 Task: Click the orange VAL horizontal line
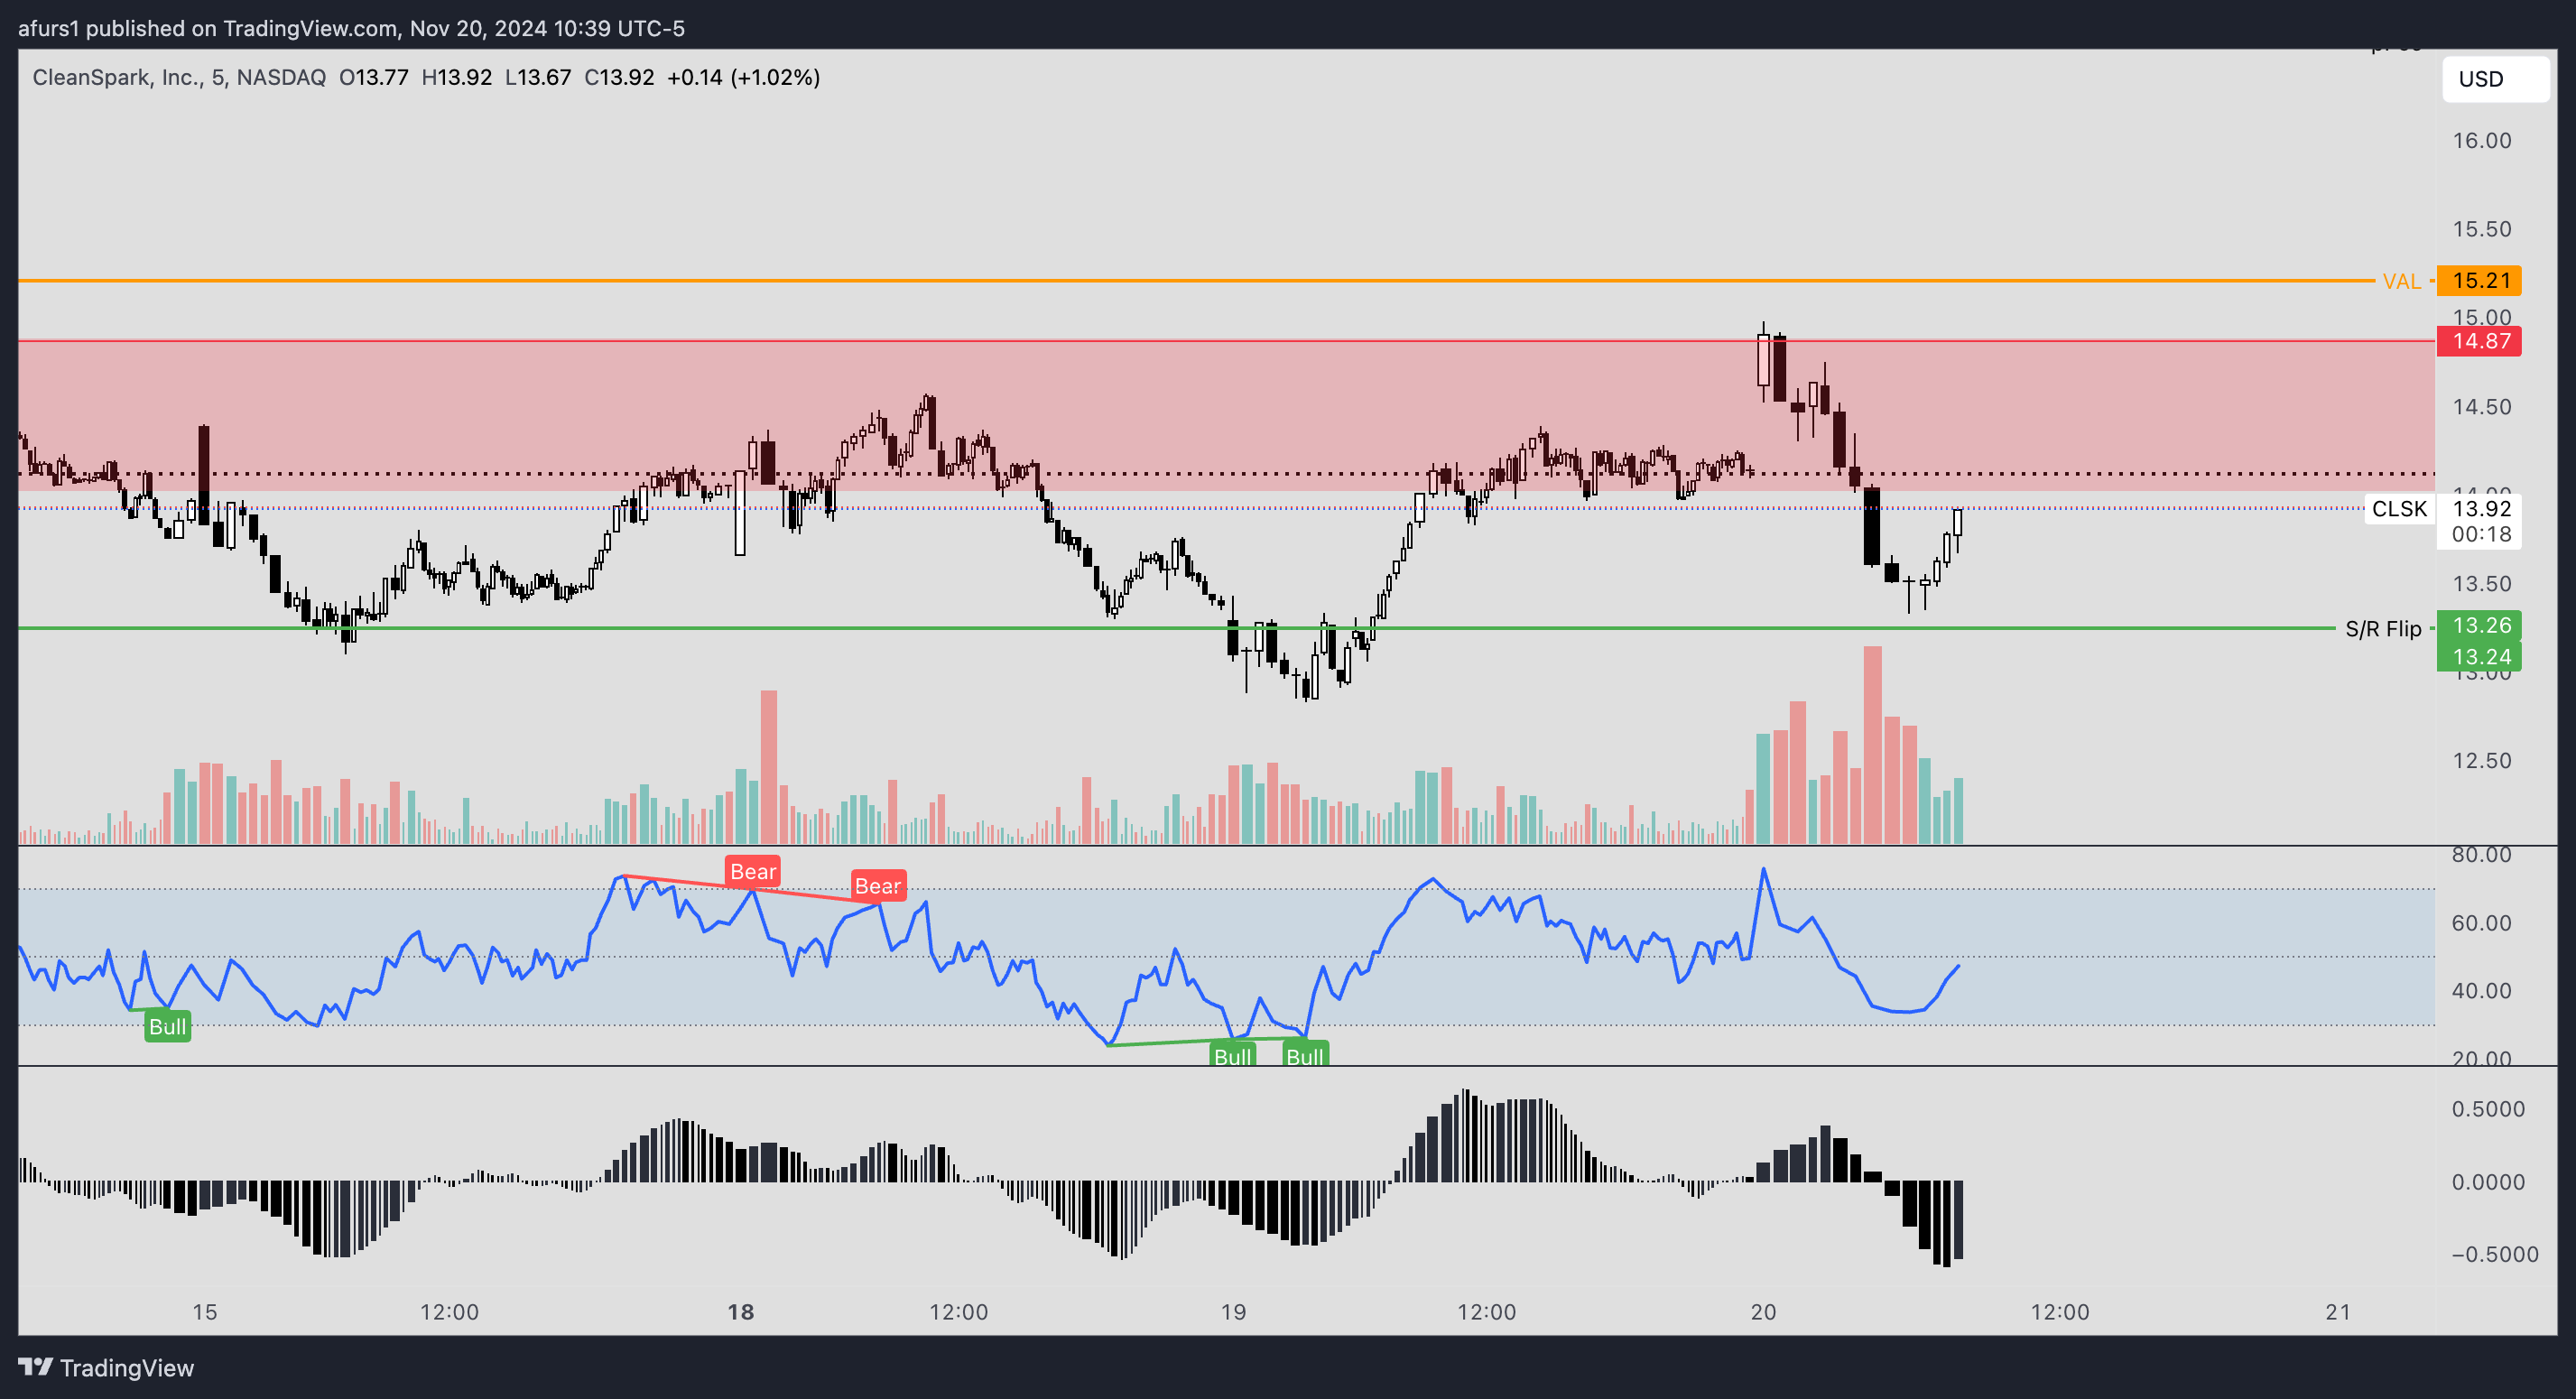pyautogui.click(x=1195, y=281)
